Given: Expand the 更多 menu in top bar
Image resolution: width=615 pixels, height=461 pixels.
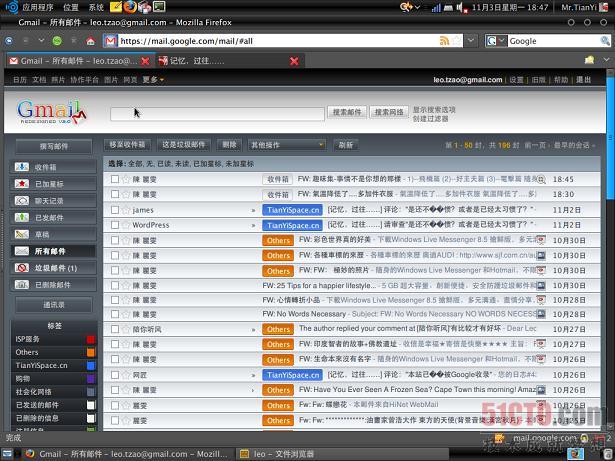Looking at the screenshot, I should (153, 80).
